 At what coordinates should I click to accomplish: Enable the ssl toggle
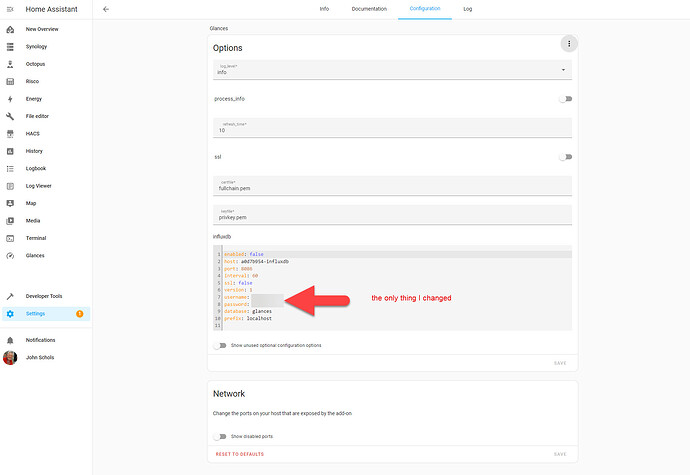pos(566,157)
